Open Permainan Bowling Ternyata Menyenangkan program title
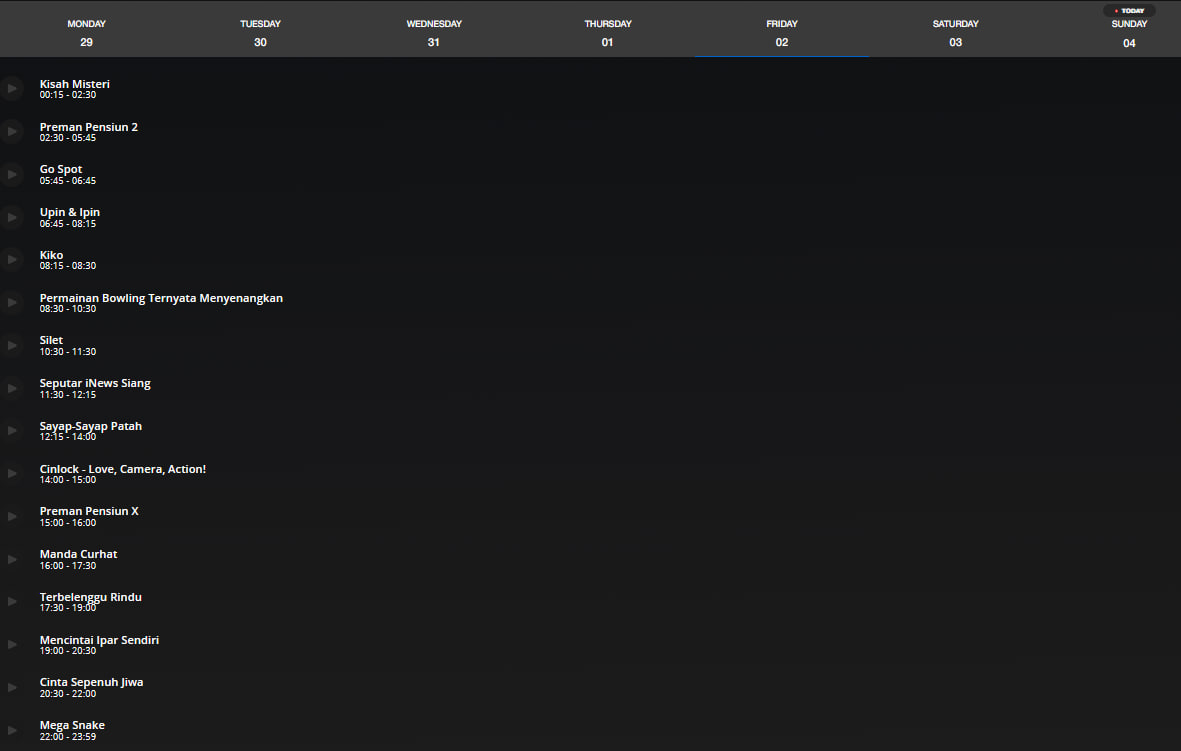Screen dimensions: 1181x751 [161, 298]
